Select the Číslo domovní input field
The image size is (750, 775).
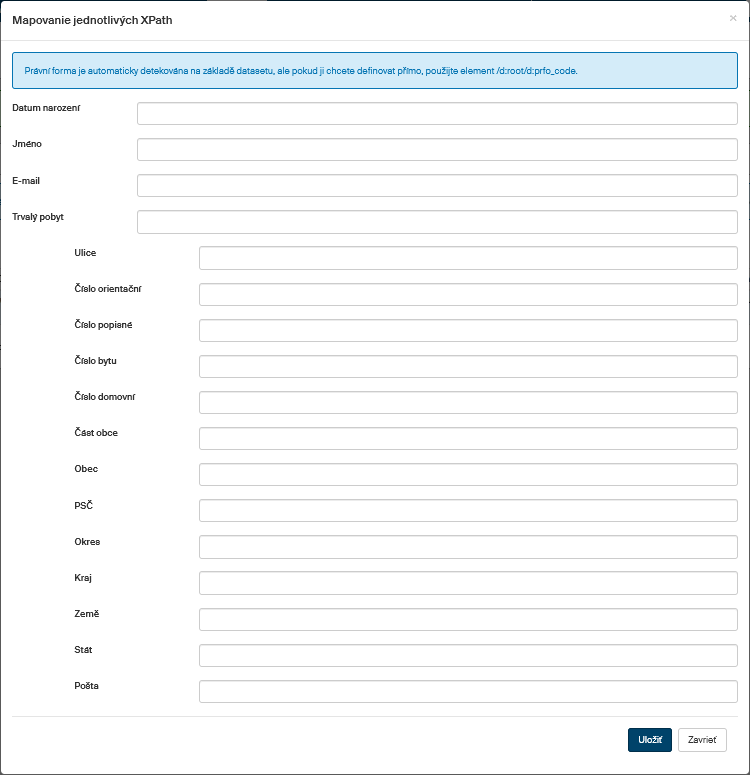pyautogui.click(x=468, y=402)
